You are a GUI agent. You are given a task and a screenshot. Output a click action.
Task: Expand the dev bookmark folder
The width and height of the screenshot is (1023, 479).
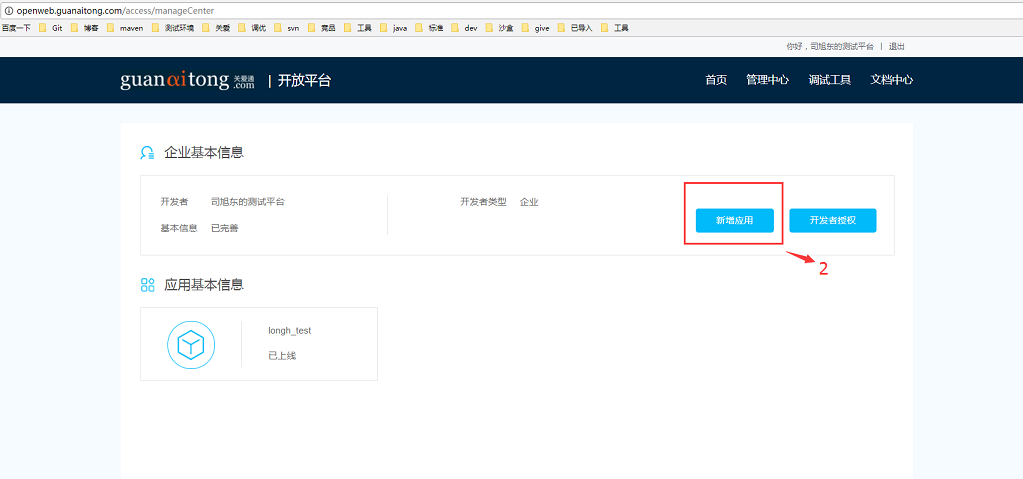(464, 28)
